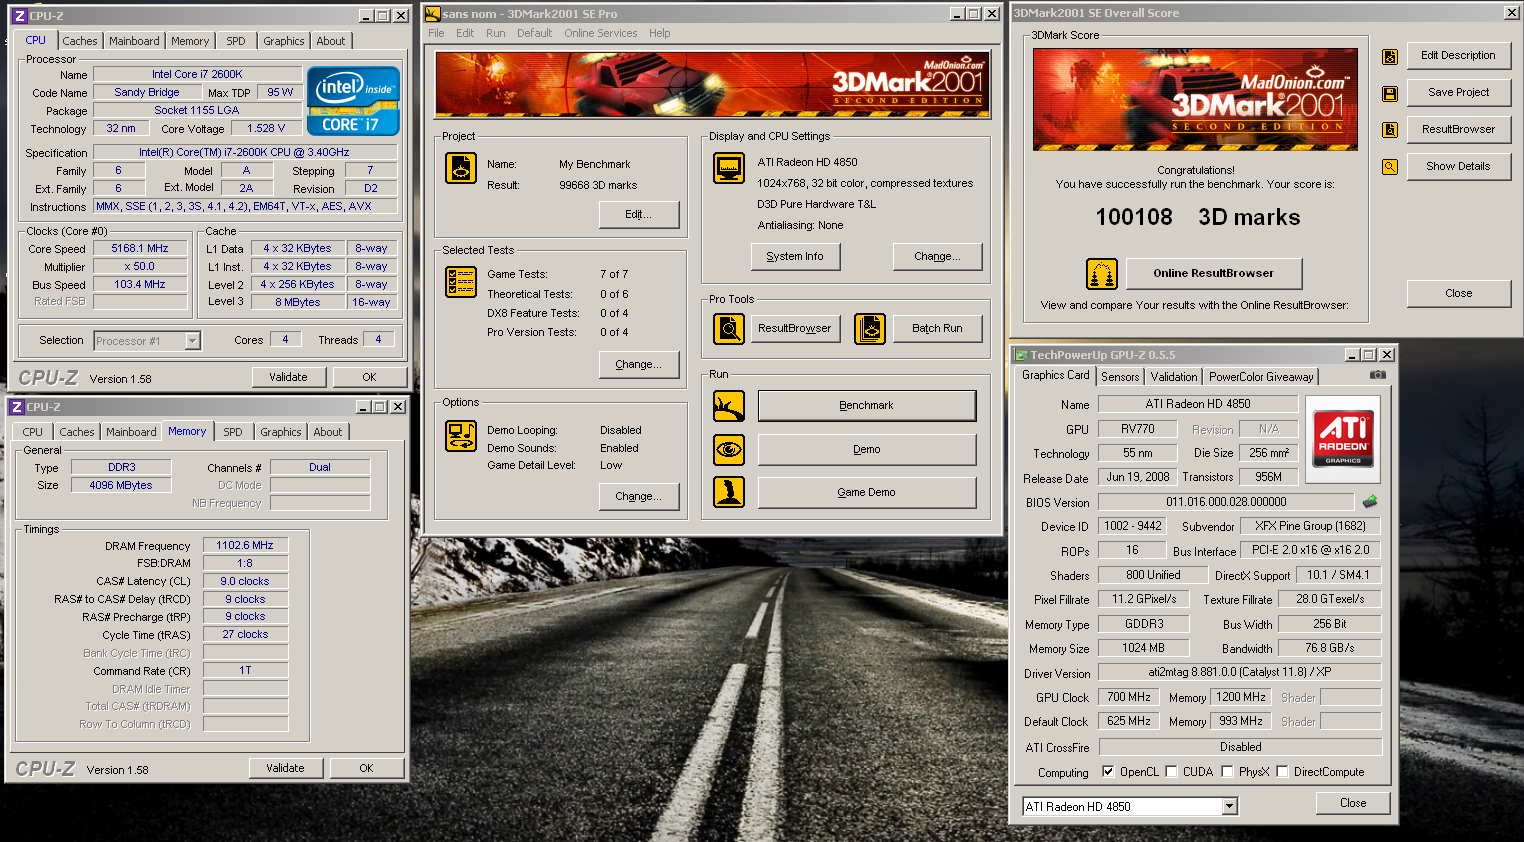Click the Show Details magnifier icon
This screenshot has height=842, width=1524.
pyautogui.click(x=1390, y=167)
